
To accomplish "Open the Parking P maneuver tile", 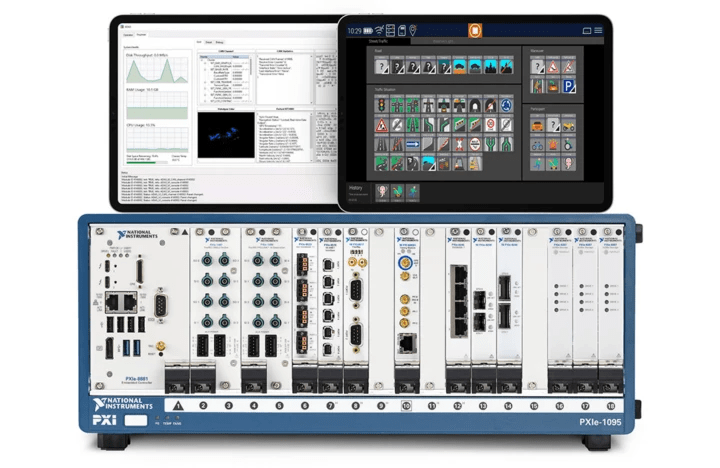I will click(x=569, y=86).
